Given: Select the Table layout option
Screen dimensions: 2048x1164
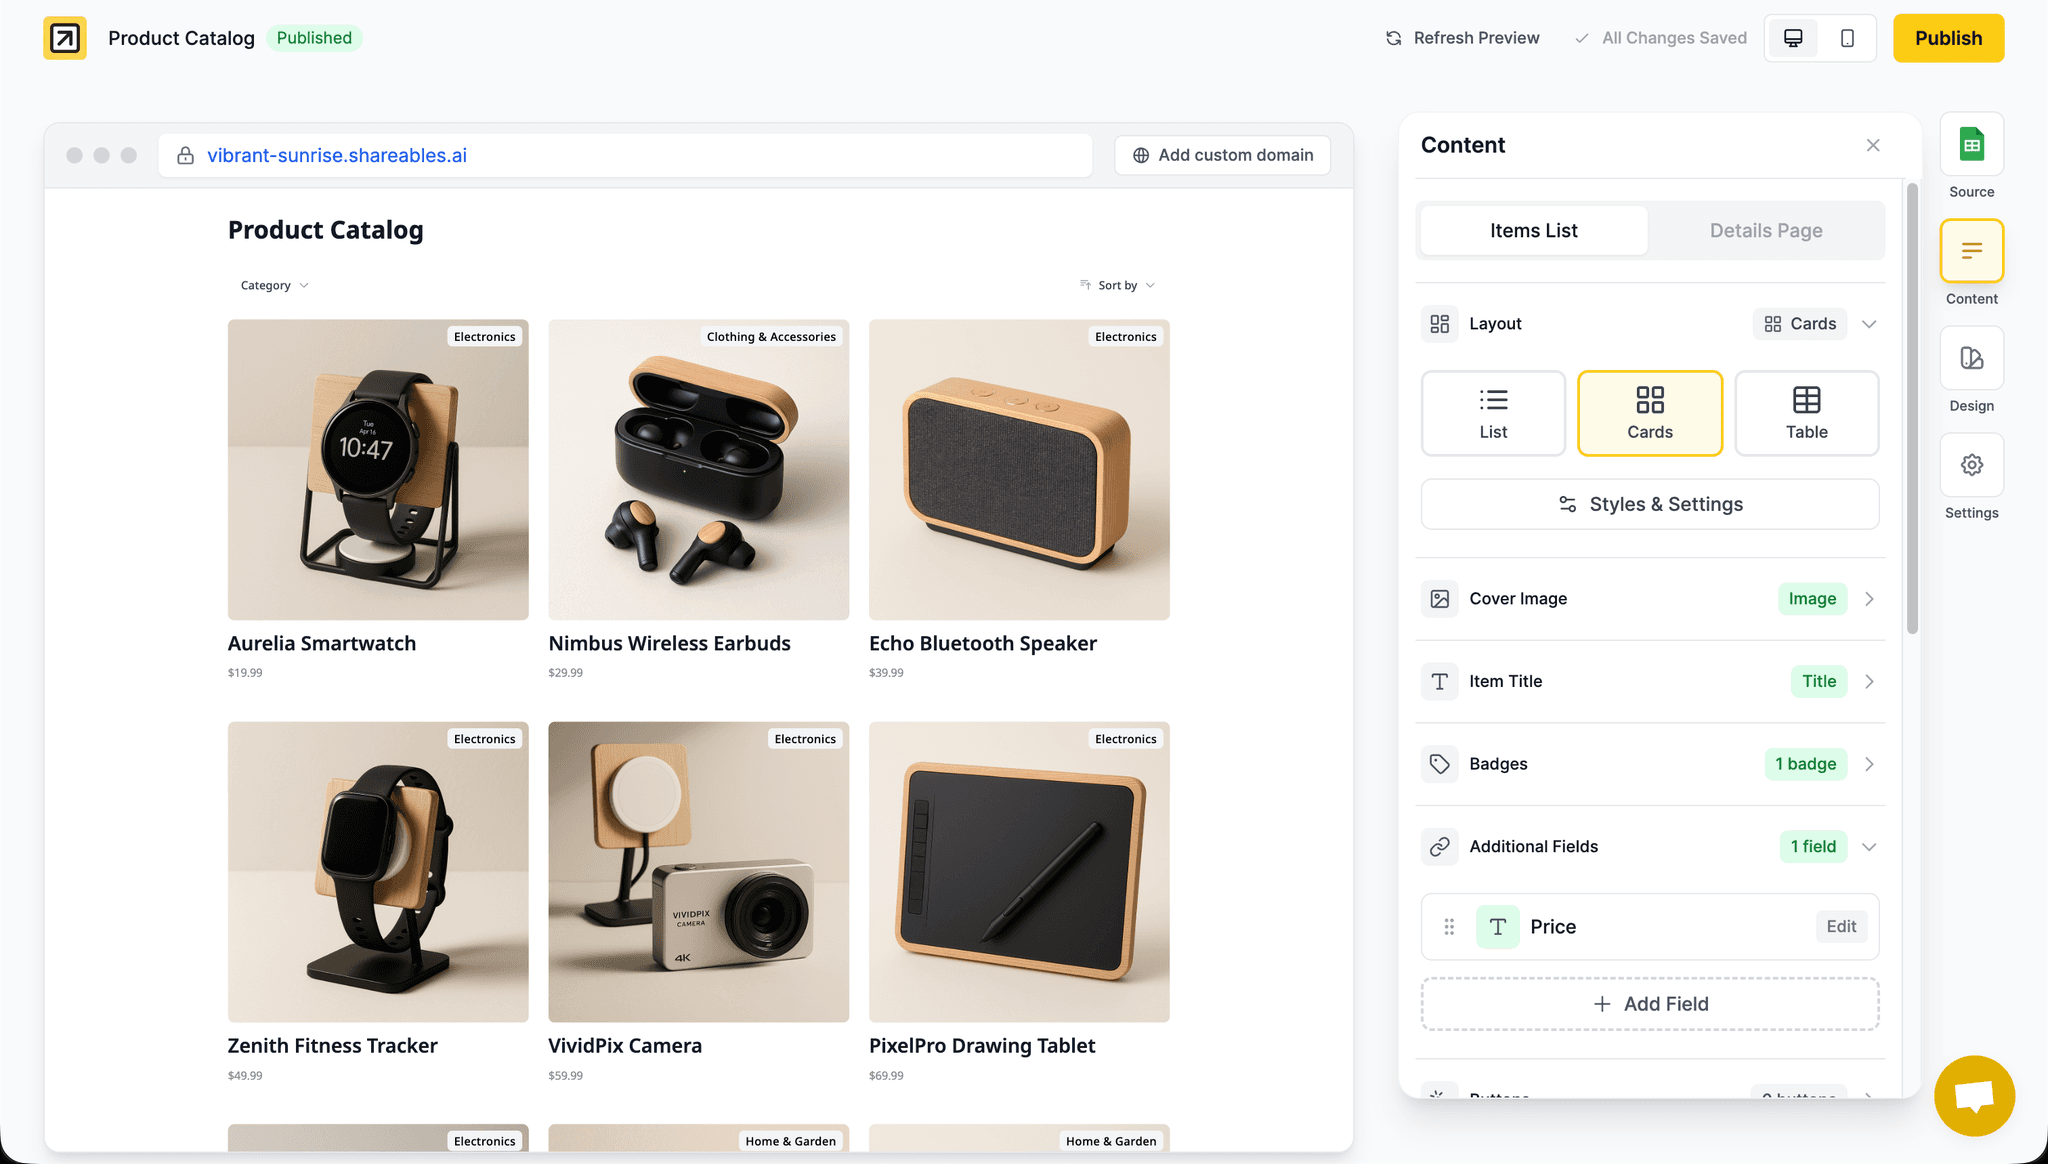Looking at the screenshot, I should pyautogui.click(x=1806, y=413).
